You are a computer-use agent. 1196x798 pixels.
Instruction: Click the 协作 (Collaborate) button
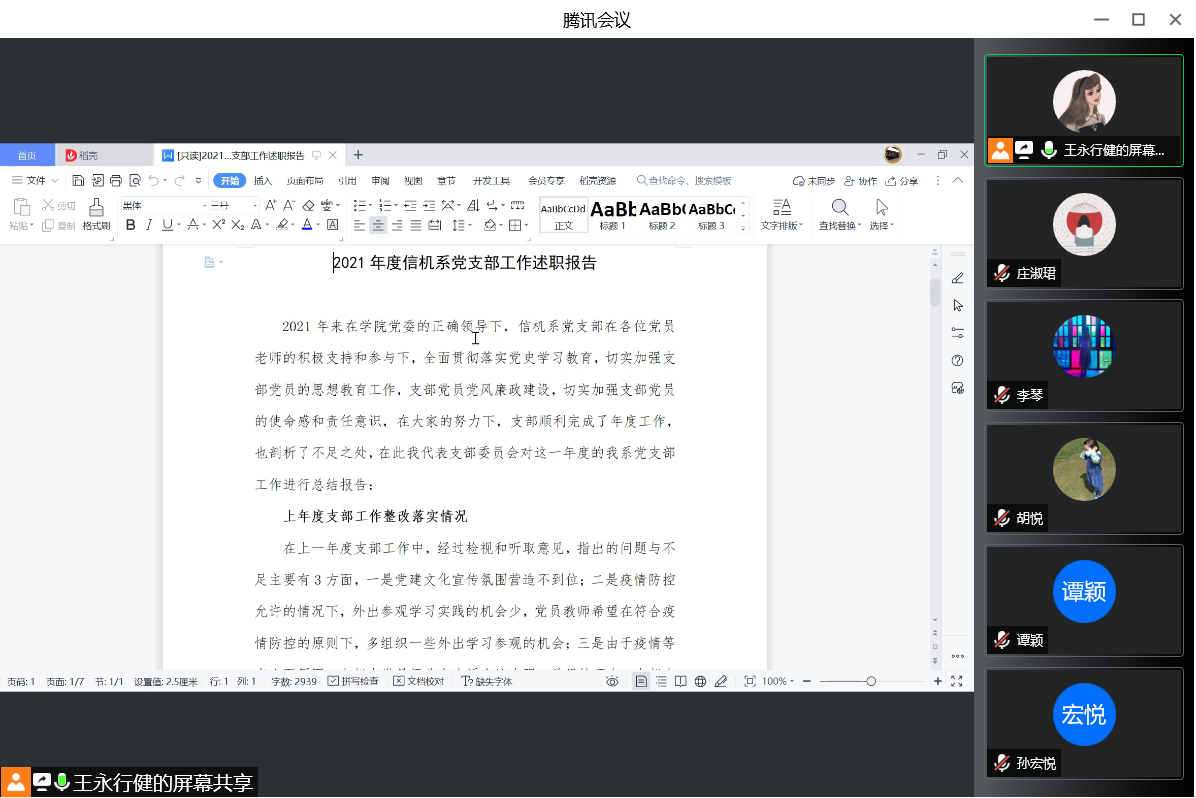click(860, 181)
